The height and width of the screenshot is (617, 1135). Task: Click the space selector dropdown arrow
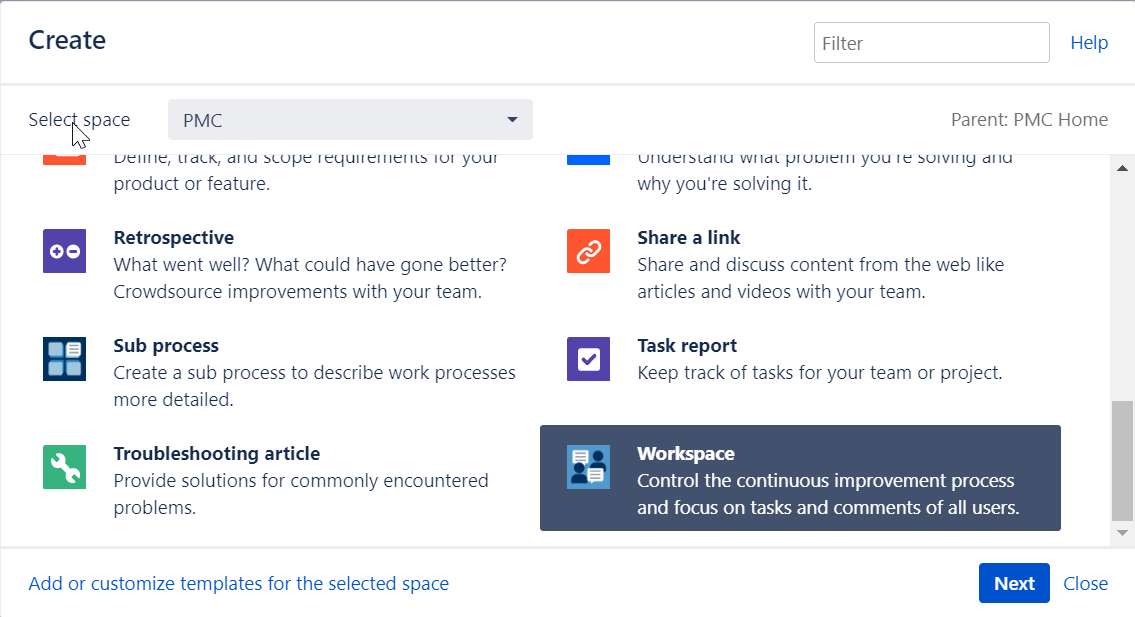[x=512, y=119]
